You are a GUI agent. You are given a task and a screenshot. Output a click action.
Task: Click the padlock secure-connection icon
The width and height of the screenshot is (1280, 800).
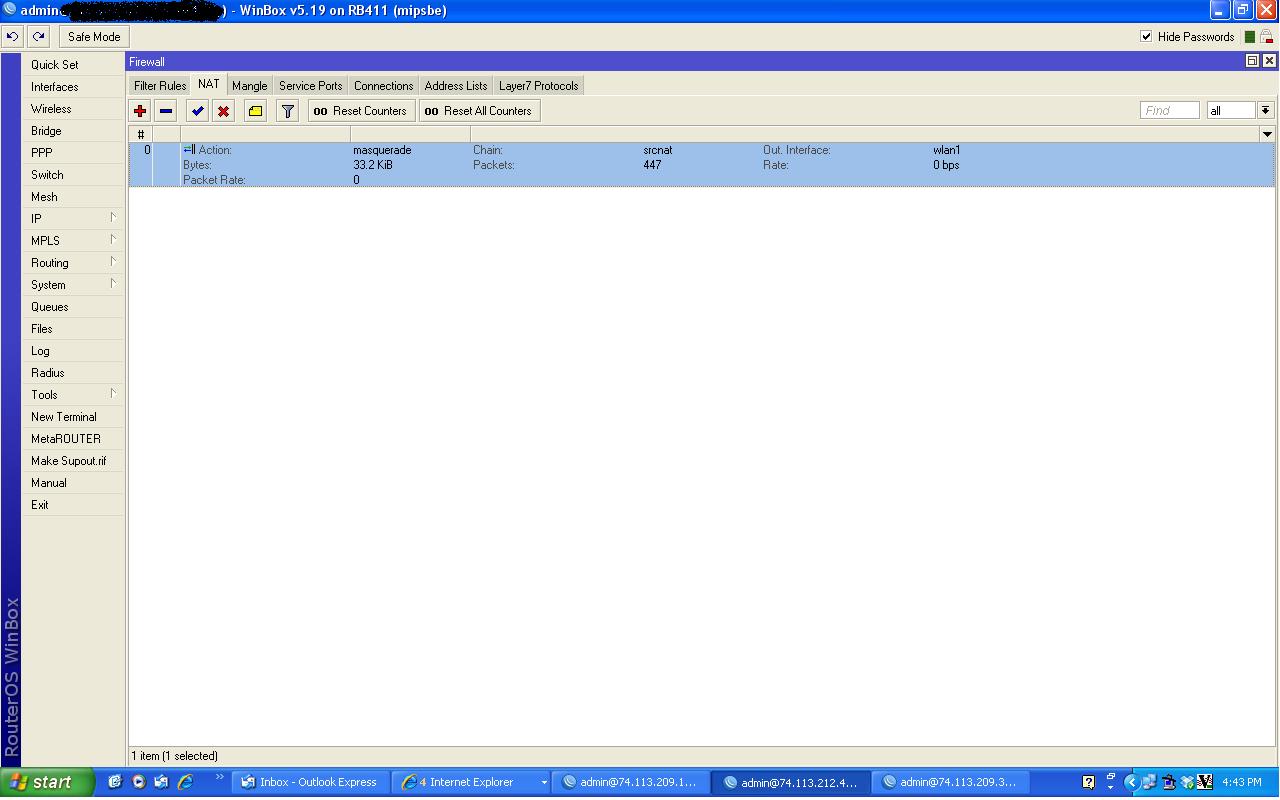coord(1266,37)
